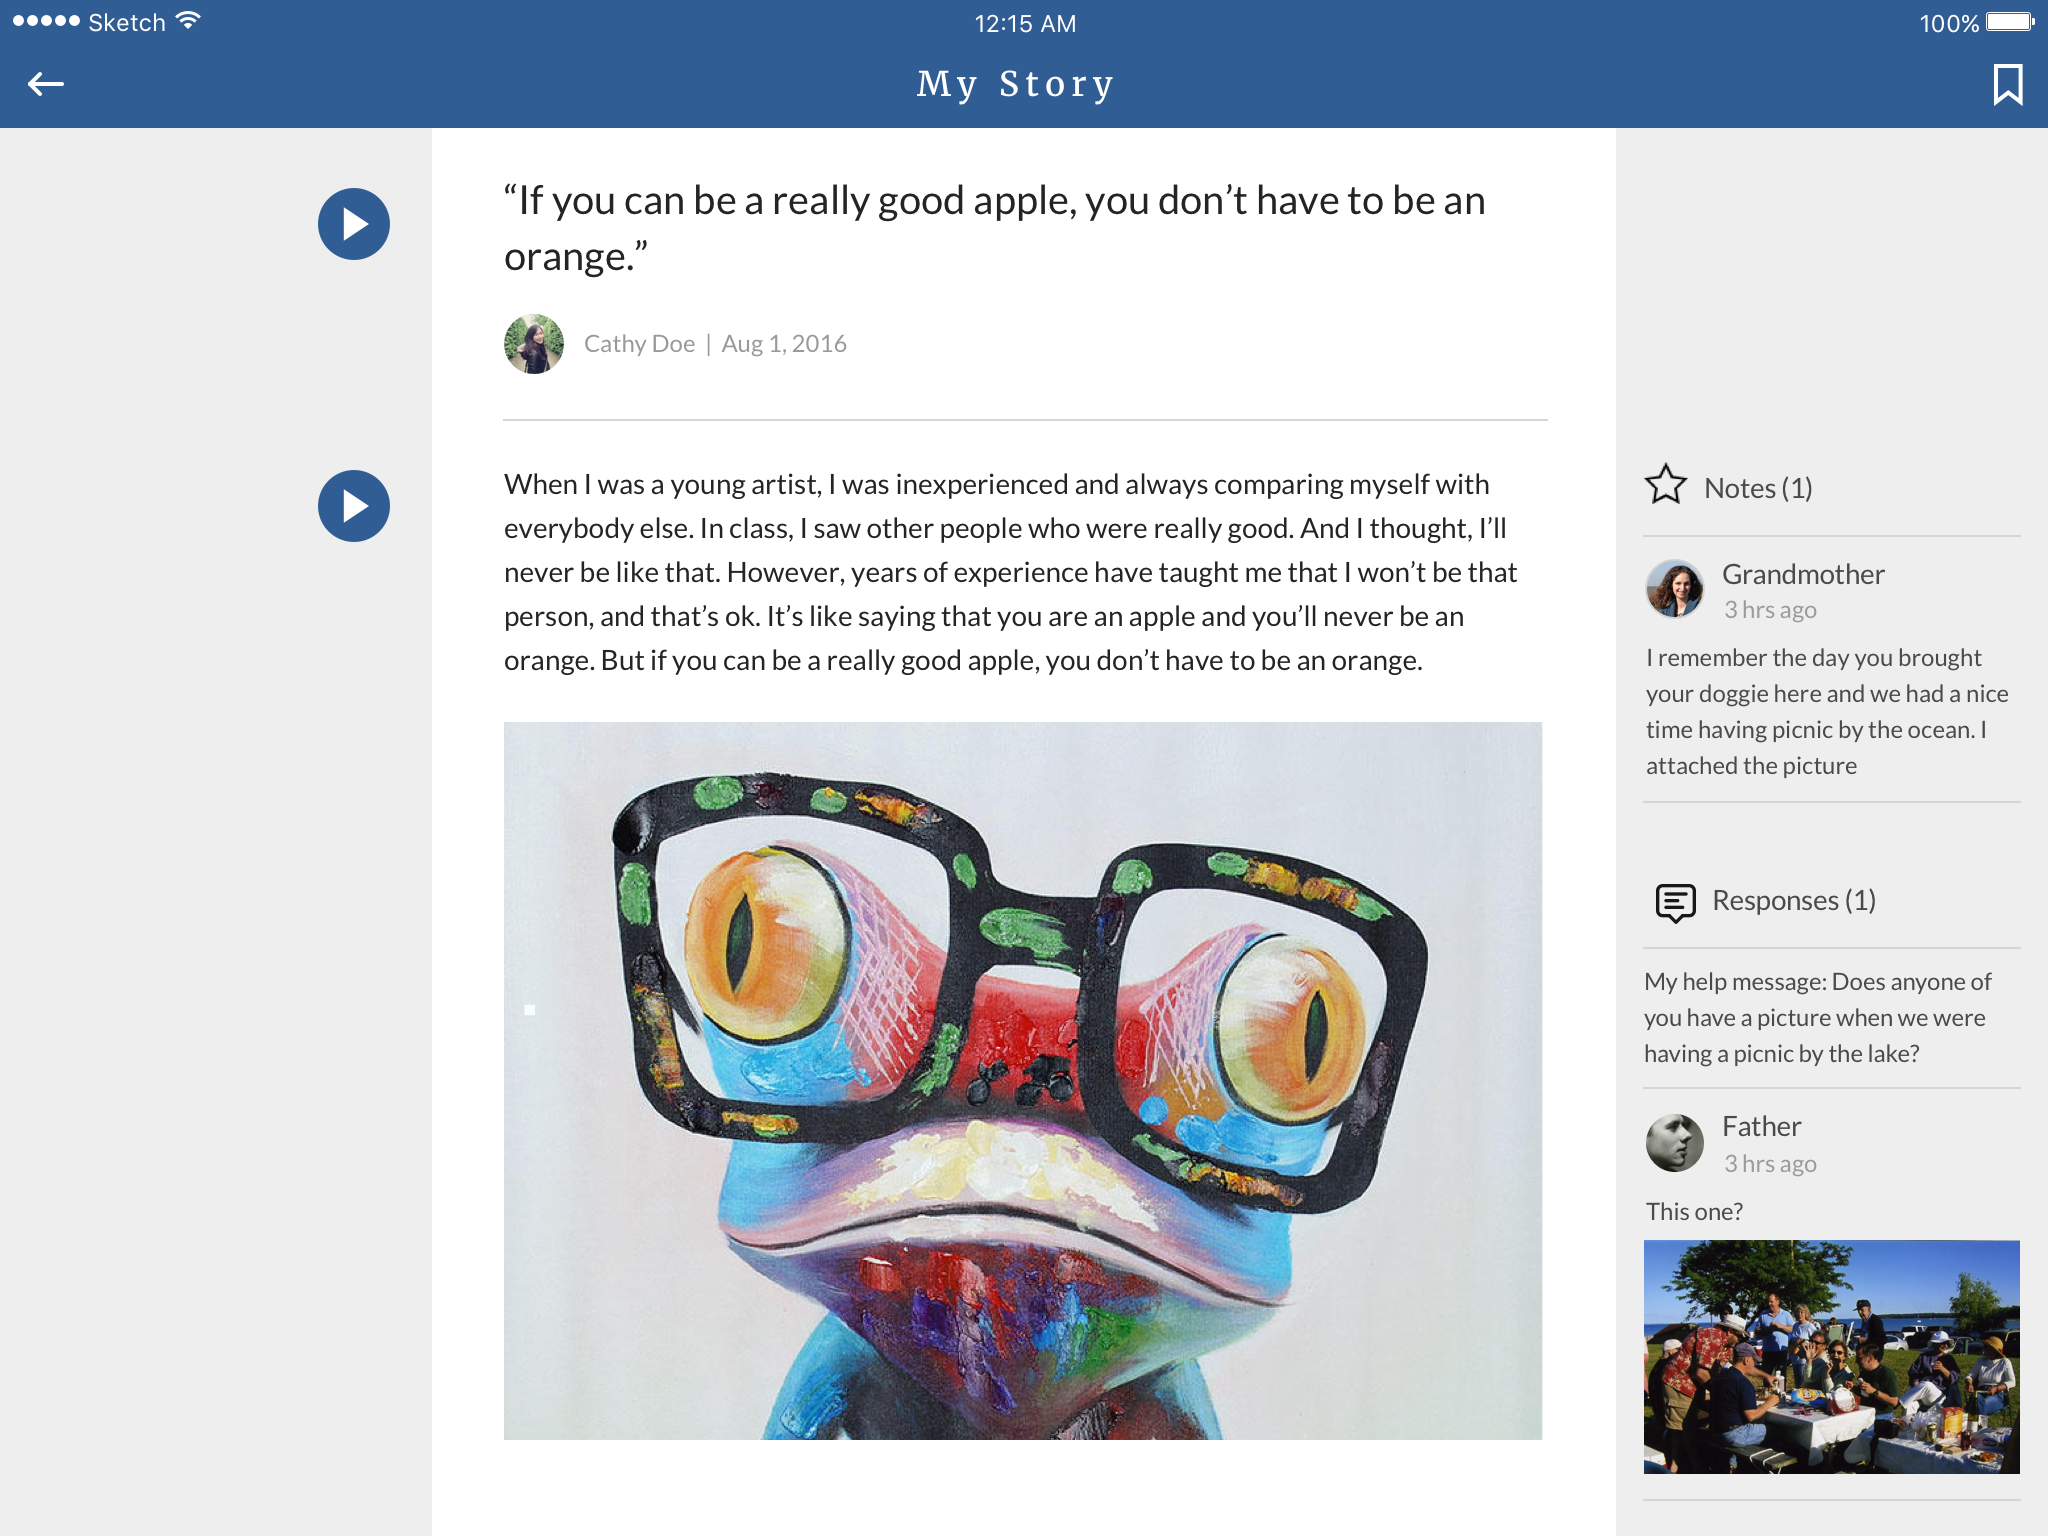The image size is (2048, 1536).
Task: Select the Father name label
Action: point(1761,1126)
